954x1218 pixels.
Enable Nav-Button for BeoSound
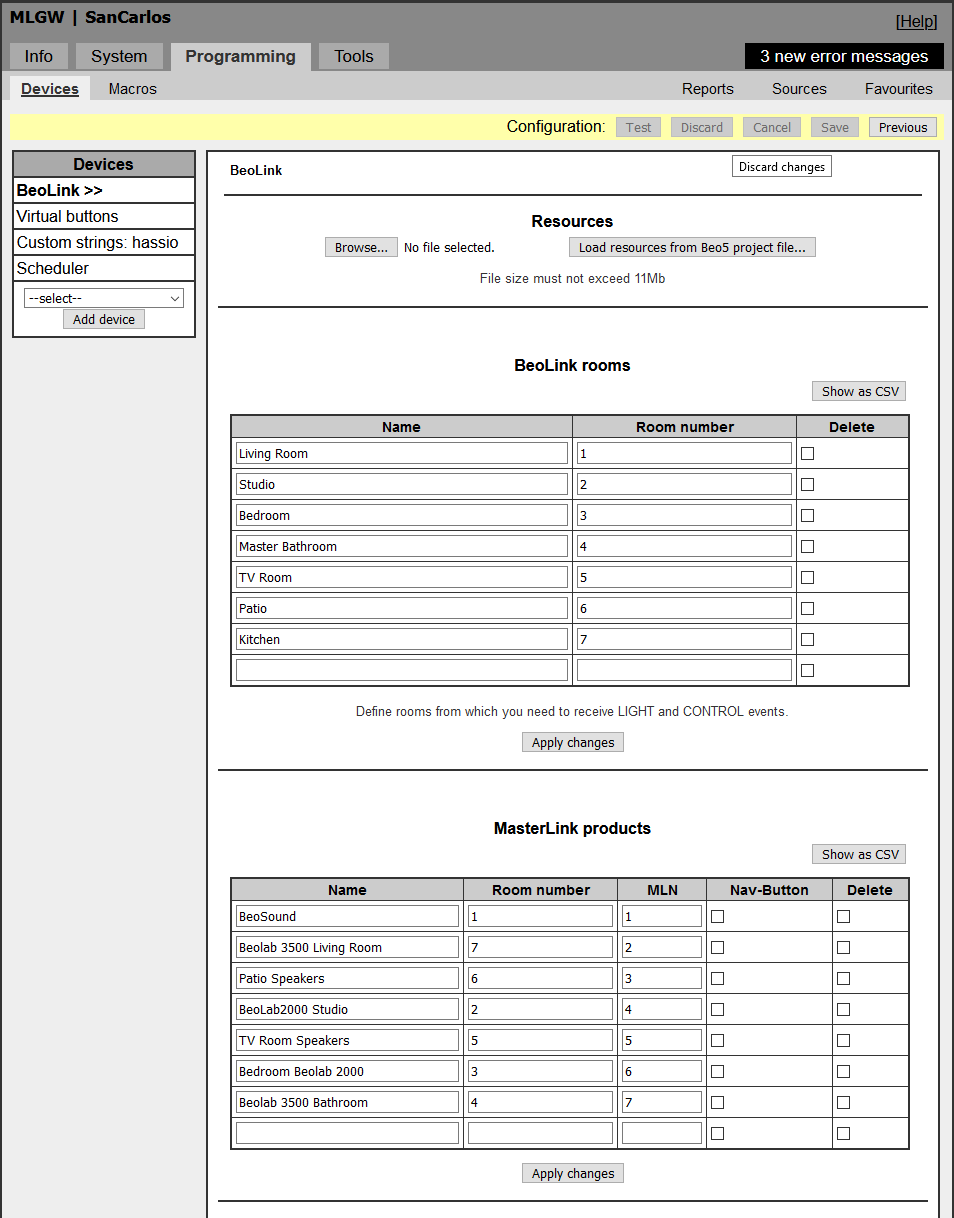717,916
